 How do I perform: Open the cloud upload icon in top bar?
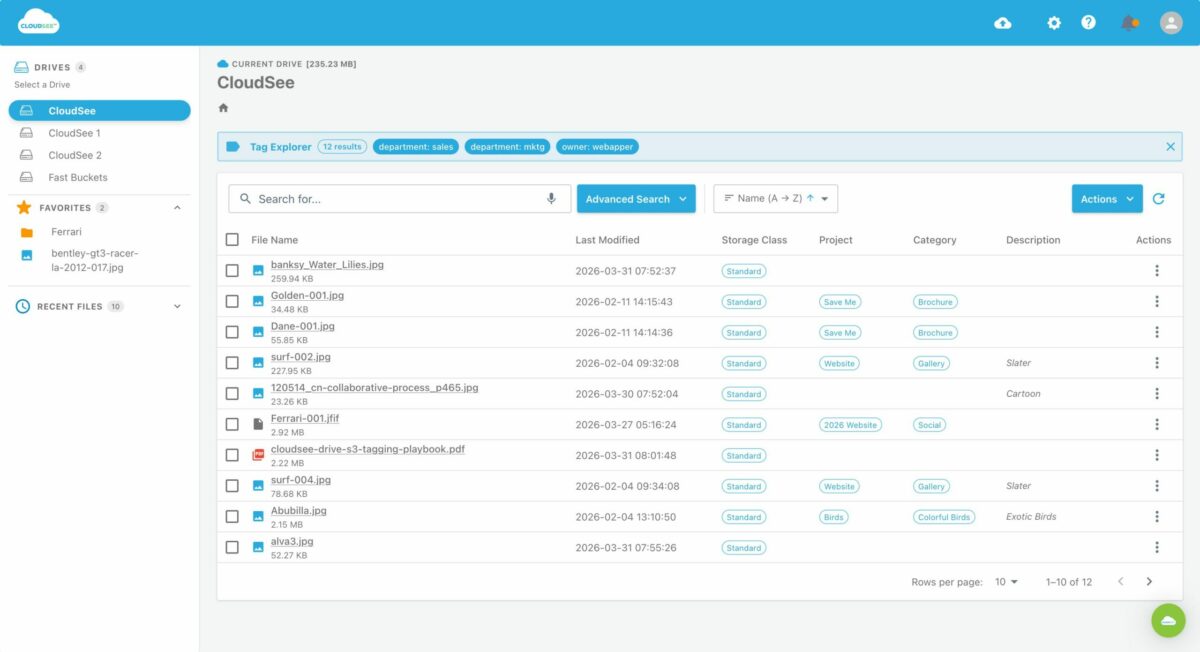click(1003, 21)
